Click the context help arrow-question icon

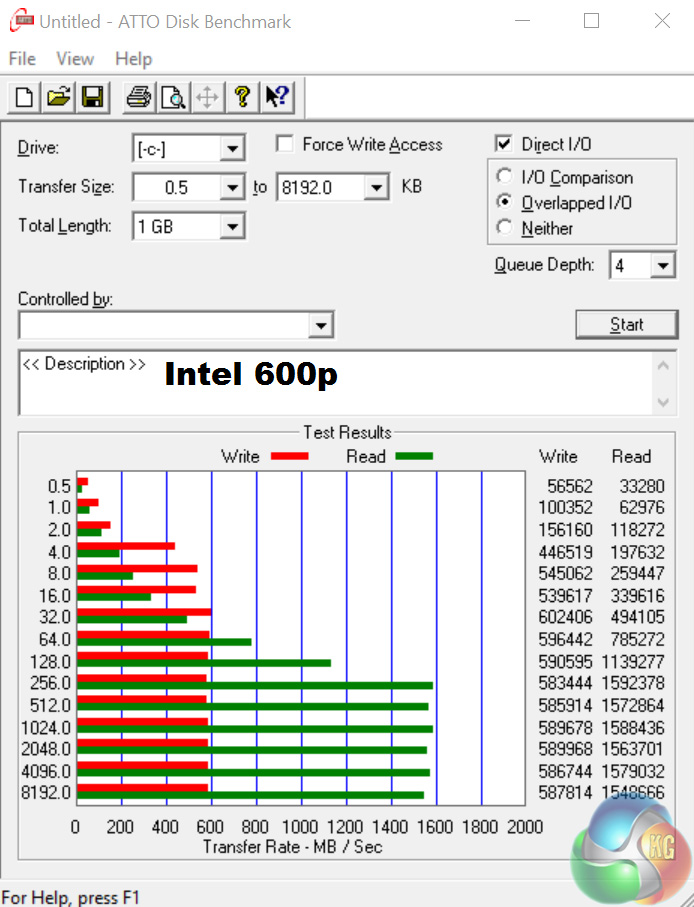tap(277, 97)
